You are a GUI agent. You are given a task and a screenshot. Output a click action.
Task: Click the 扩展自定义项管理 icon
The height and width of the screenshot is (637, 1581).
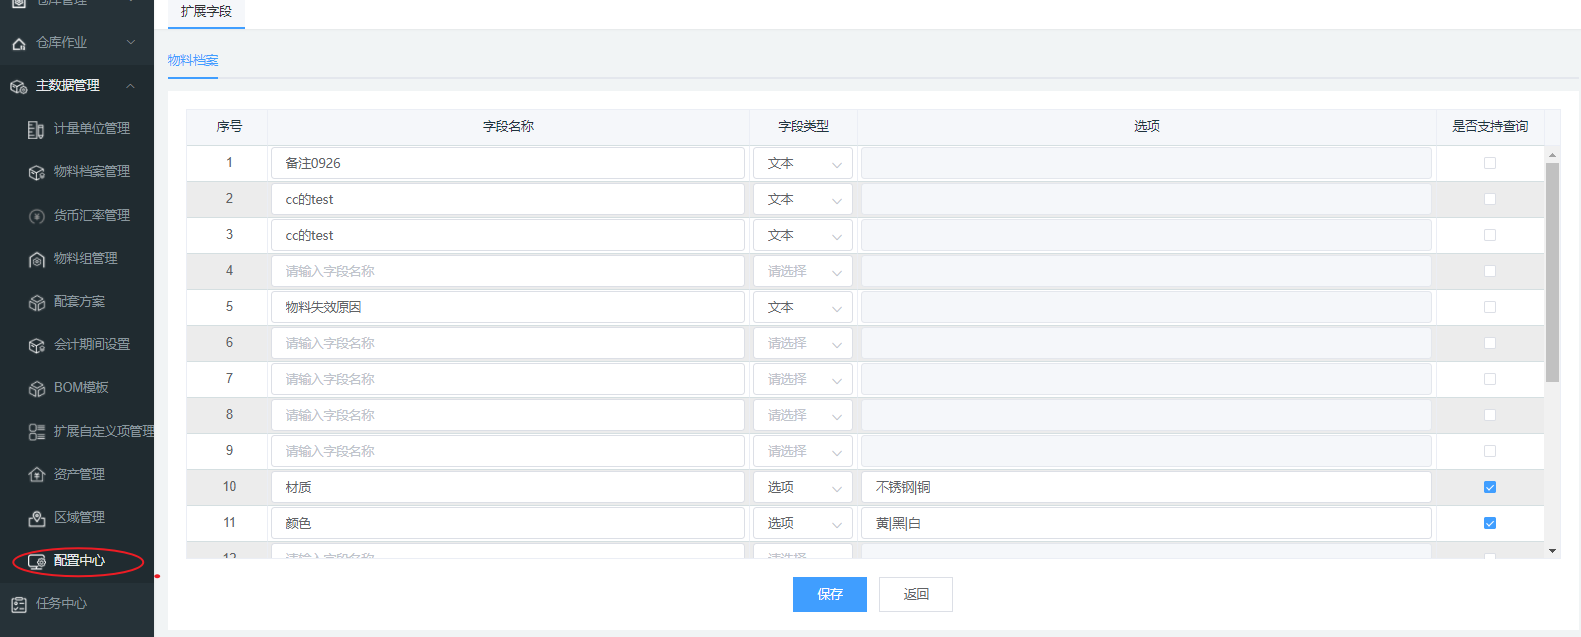pos(36,432)
